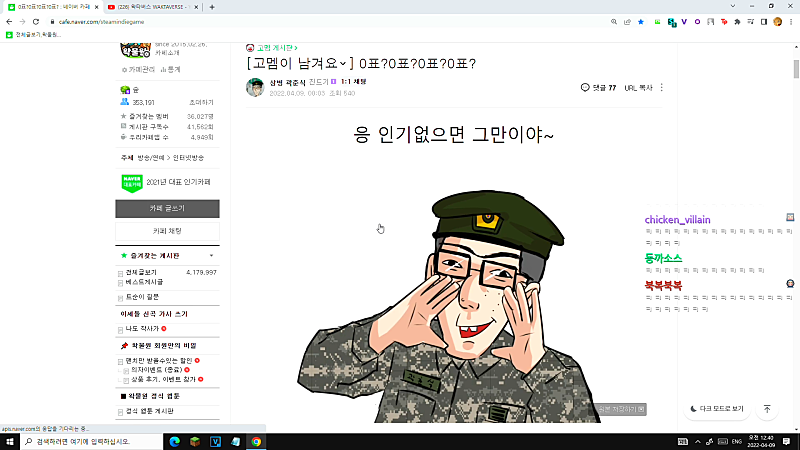
Task: Reload the page with the refresh icon
Action: (x=36, y=22)
